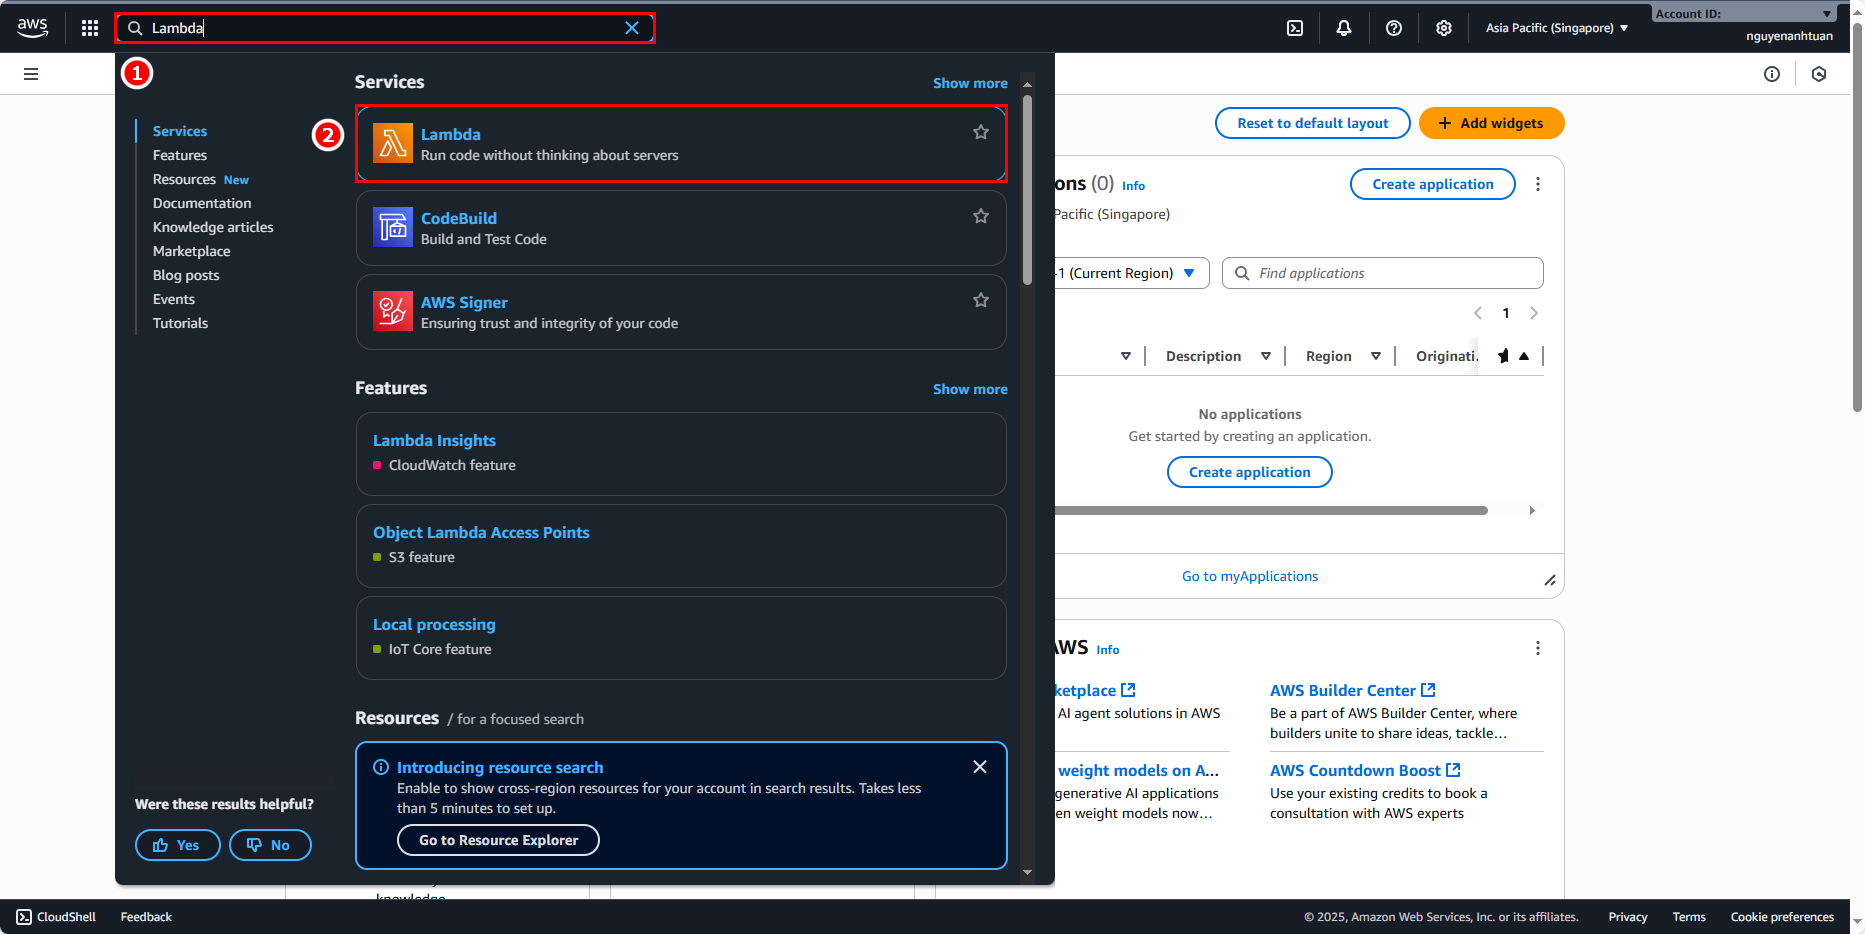Open the settings gear in top bar

tap(1444, 28)
